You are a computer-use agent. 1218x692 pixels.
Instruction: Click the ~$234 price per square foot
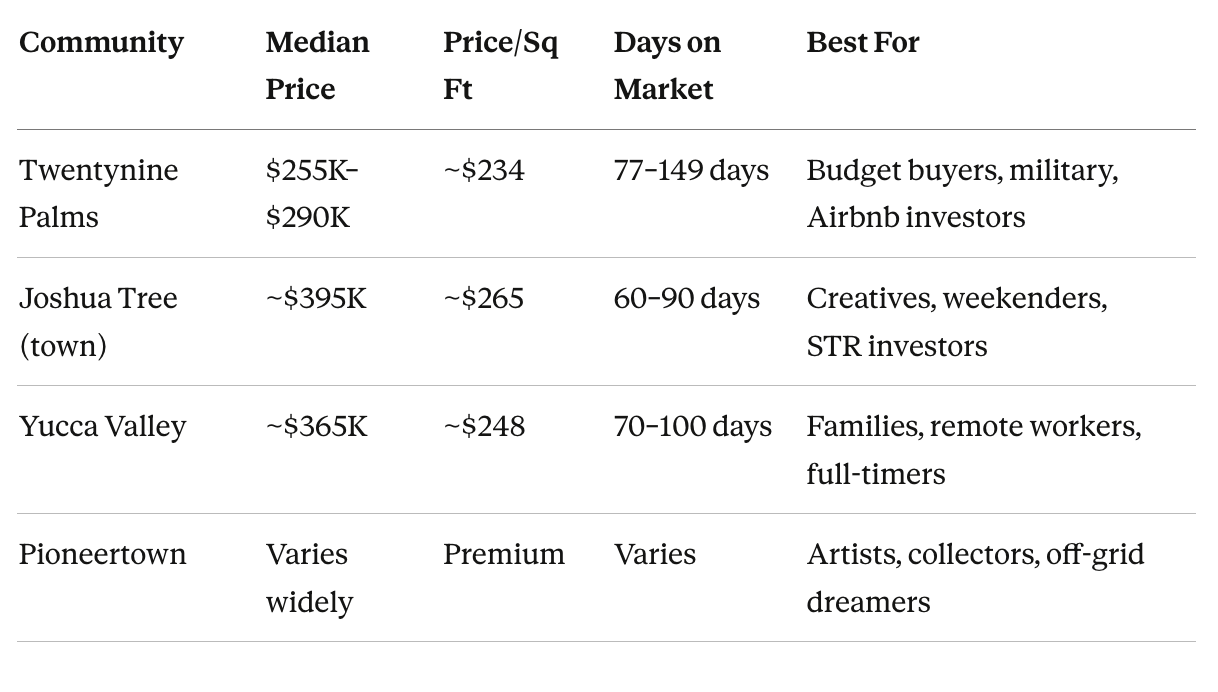coord(484,171)
